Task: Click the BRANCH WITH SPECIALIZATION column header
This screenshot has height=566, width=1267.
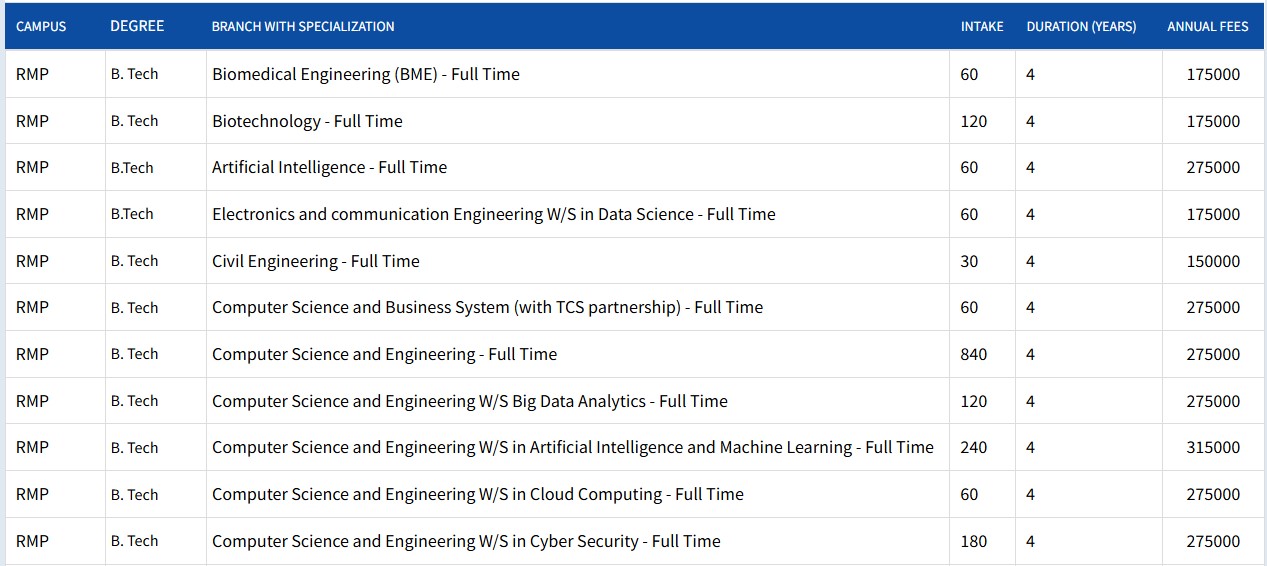Action: click(x=303, y=27)
